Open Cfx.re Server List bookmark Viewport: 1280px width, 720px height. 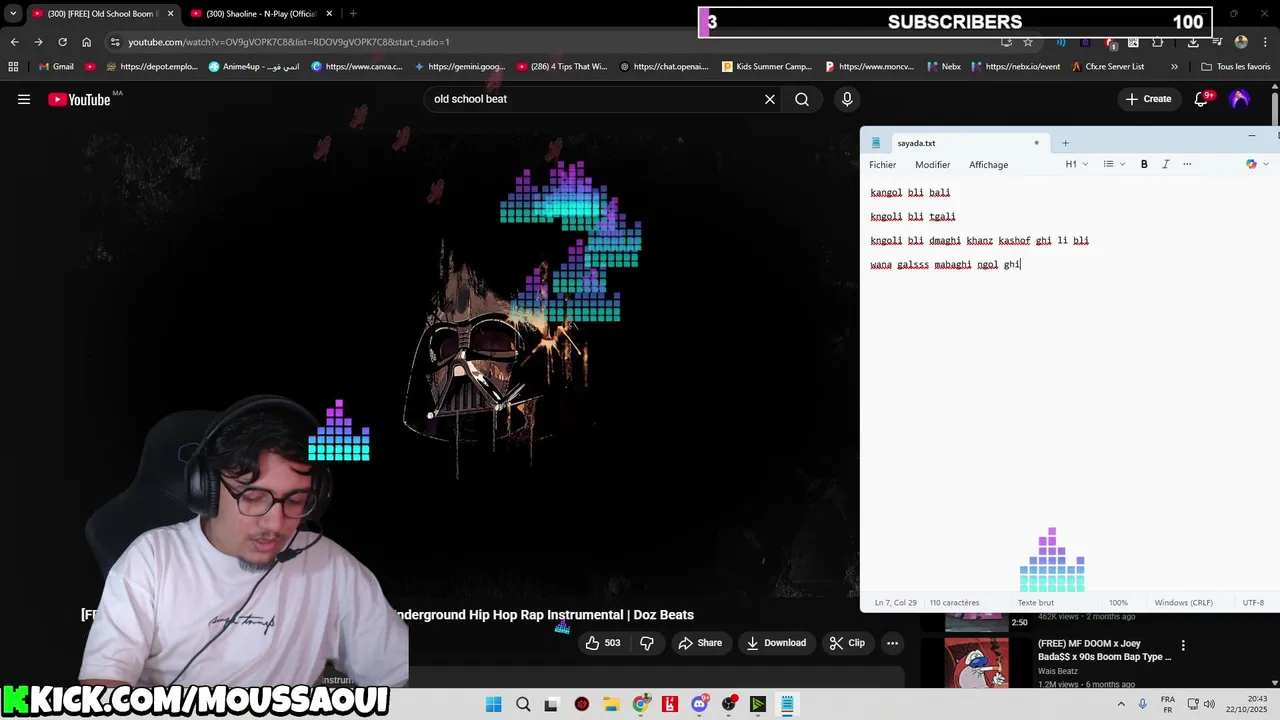(x=1107, y=67)
